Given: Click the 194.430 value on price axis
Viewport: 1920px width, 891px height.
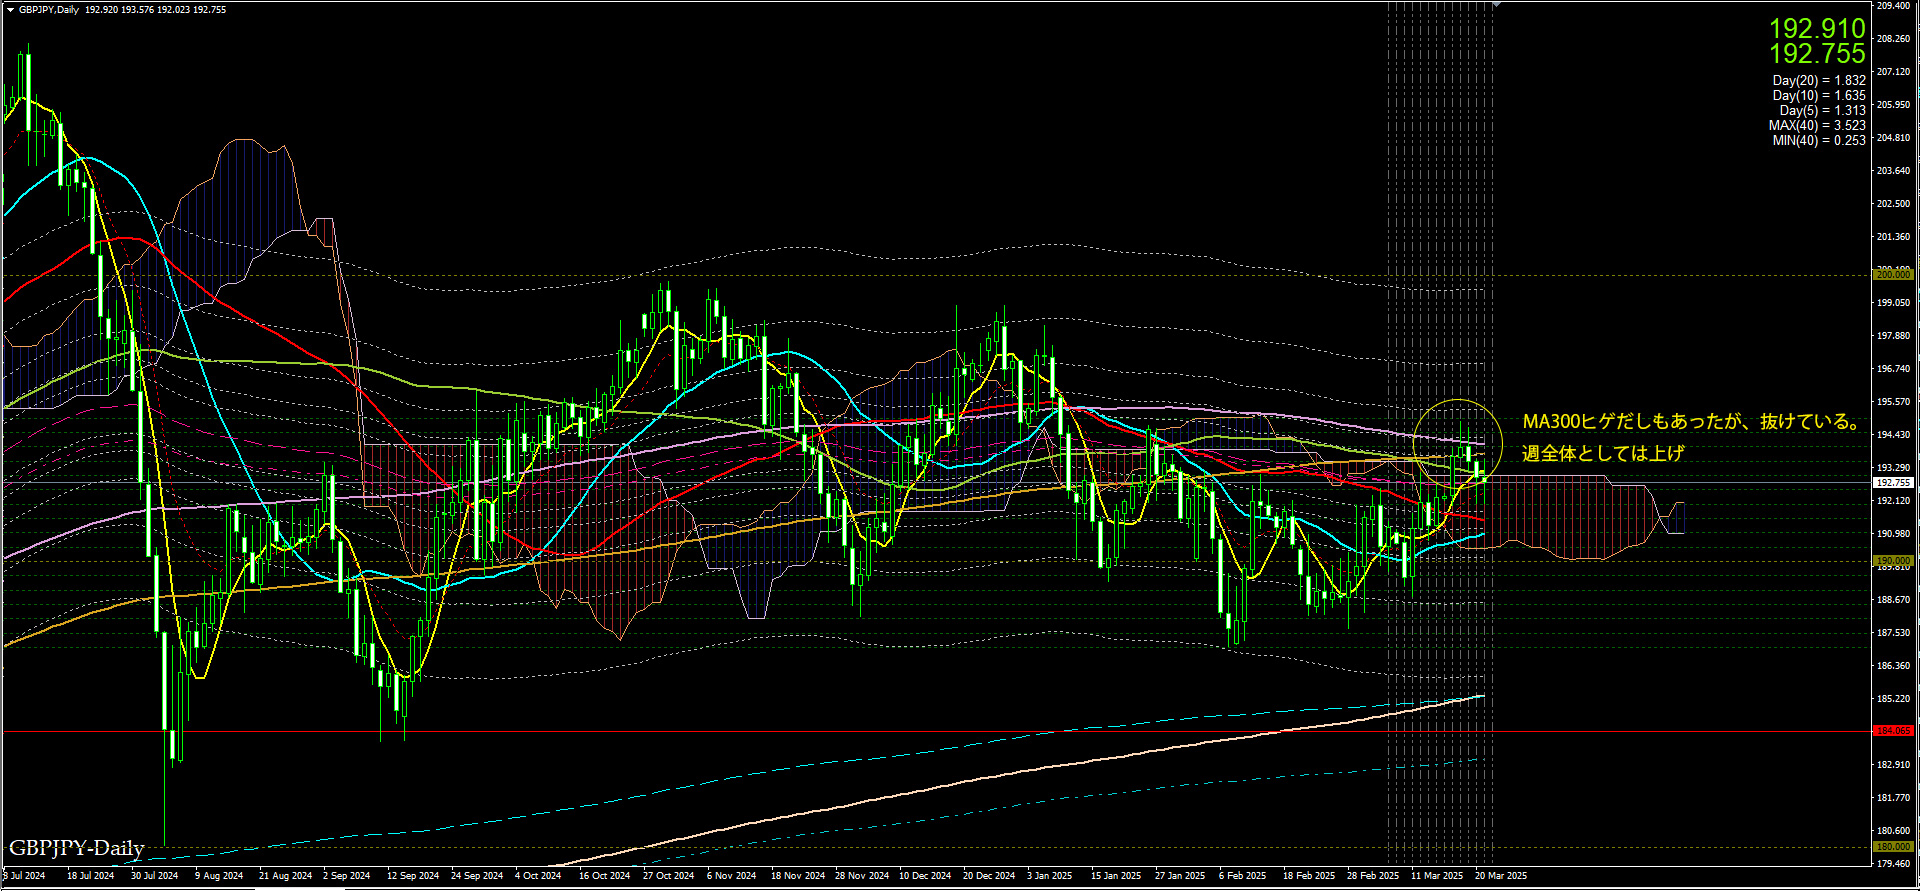Looking at the screenshot, I should [1893, 435].
